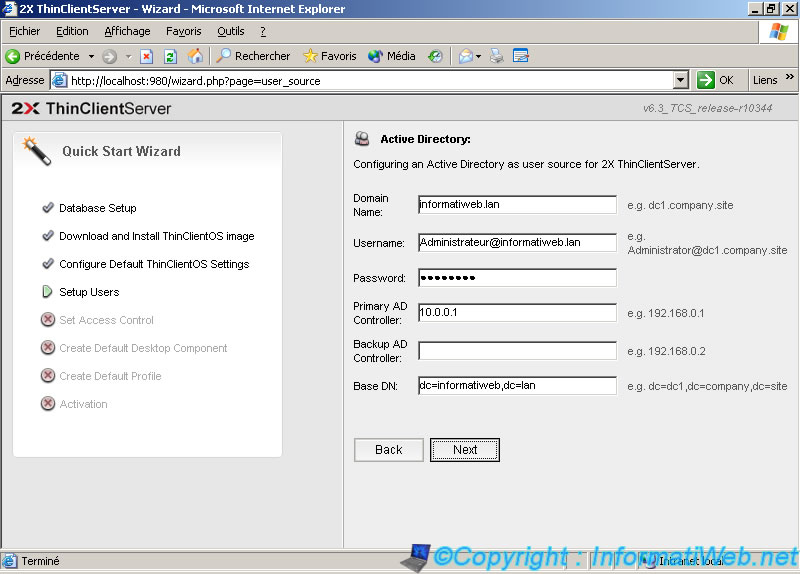Viewport: 800px width, 574px height.
Task: Click checkmark beside Configure Default ThinClientOS Settings
Action: [48, 264]
